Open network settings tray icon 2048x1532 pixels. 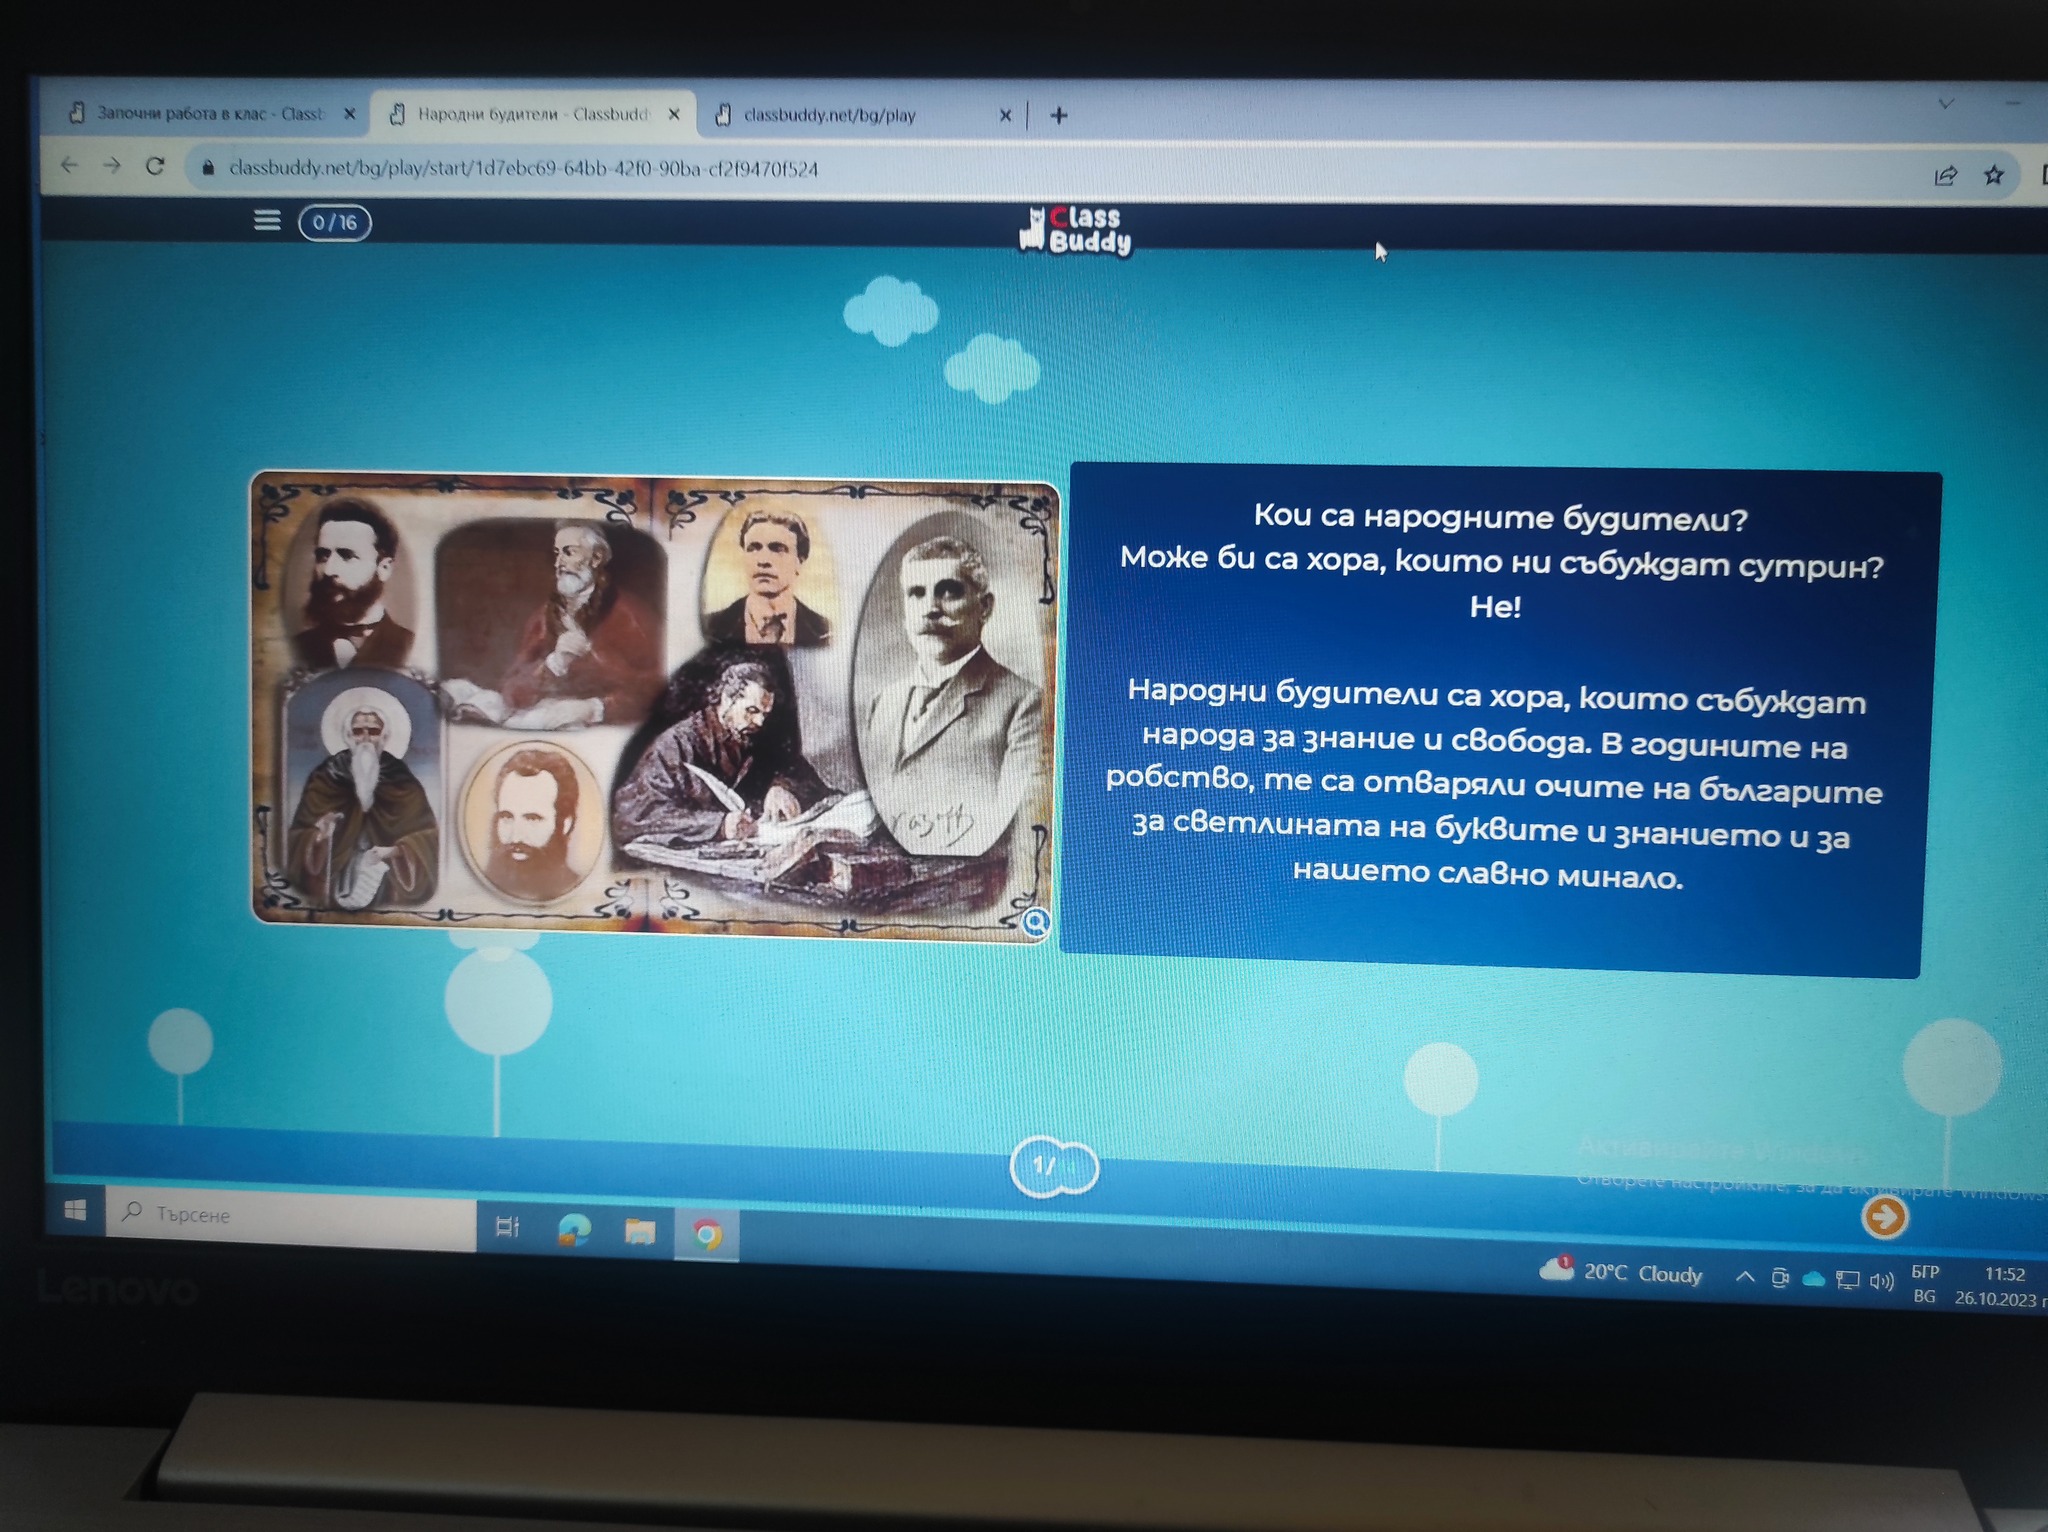(x=1847, y=1281)
